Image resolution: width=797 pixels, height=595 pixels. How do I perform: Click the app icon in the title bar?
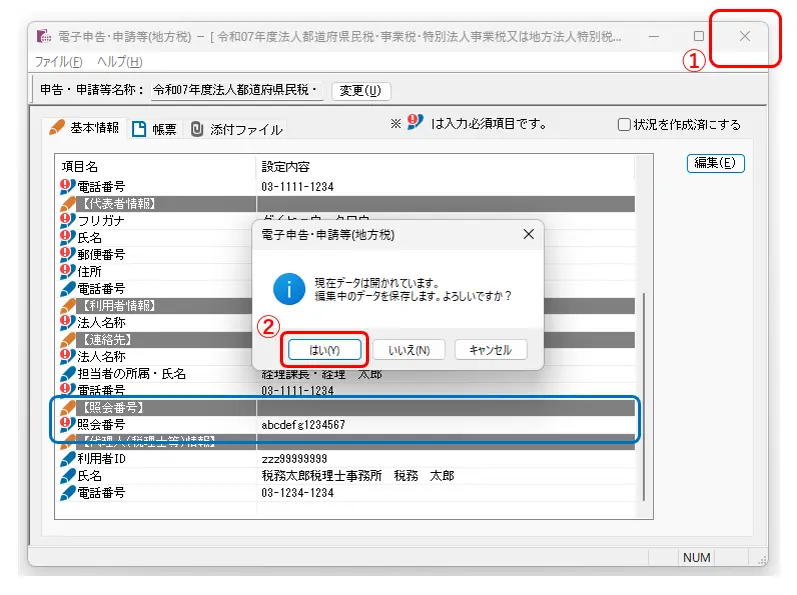[44, 36]
